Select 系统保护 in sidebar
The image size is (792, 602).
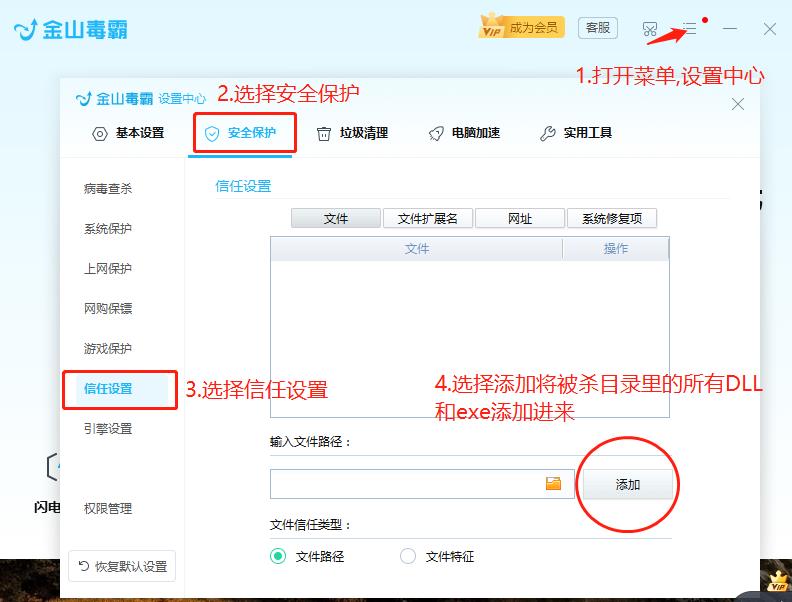(x=108, y=229)
